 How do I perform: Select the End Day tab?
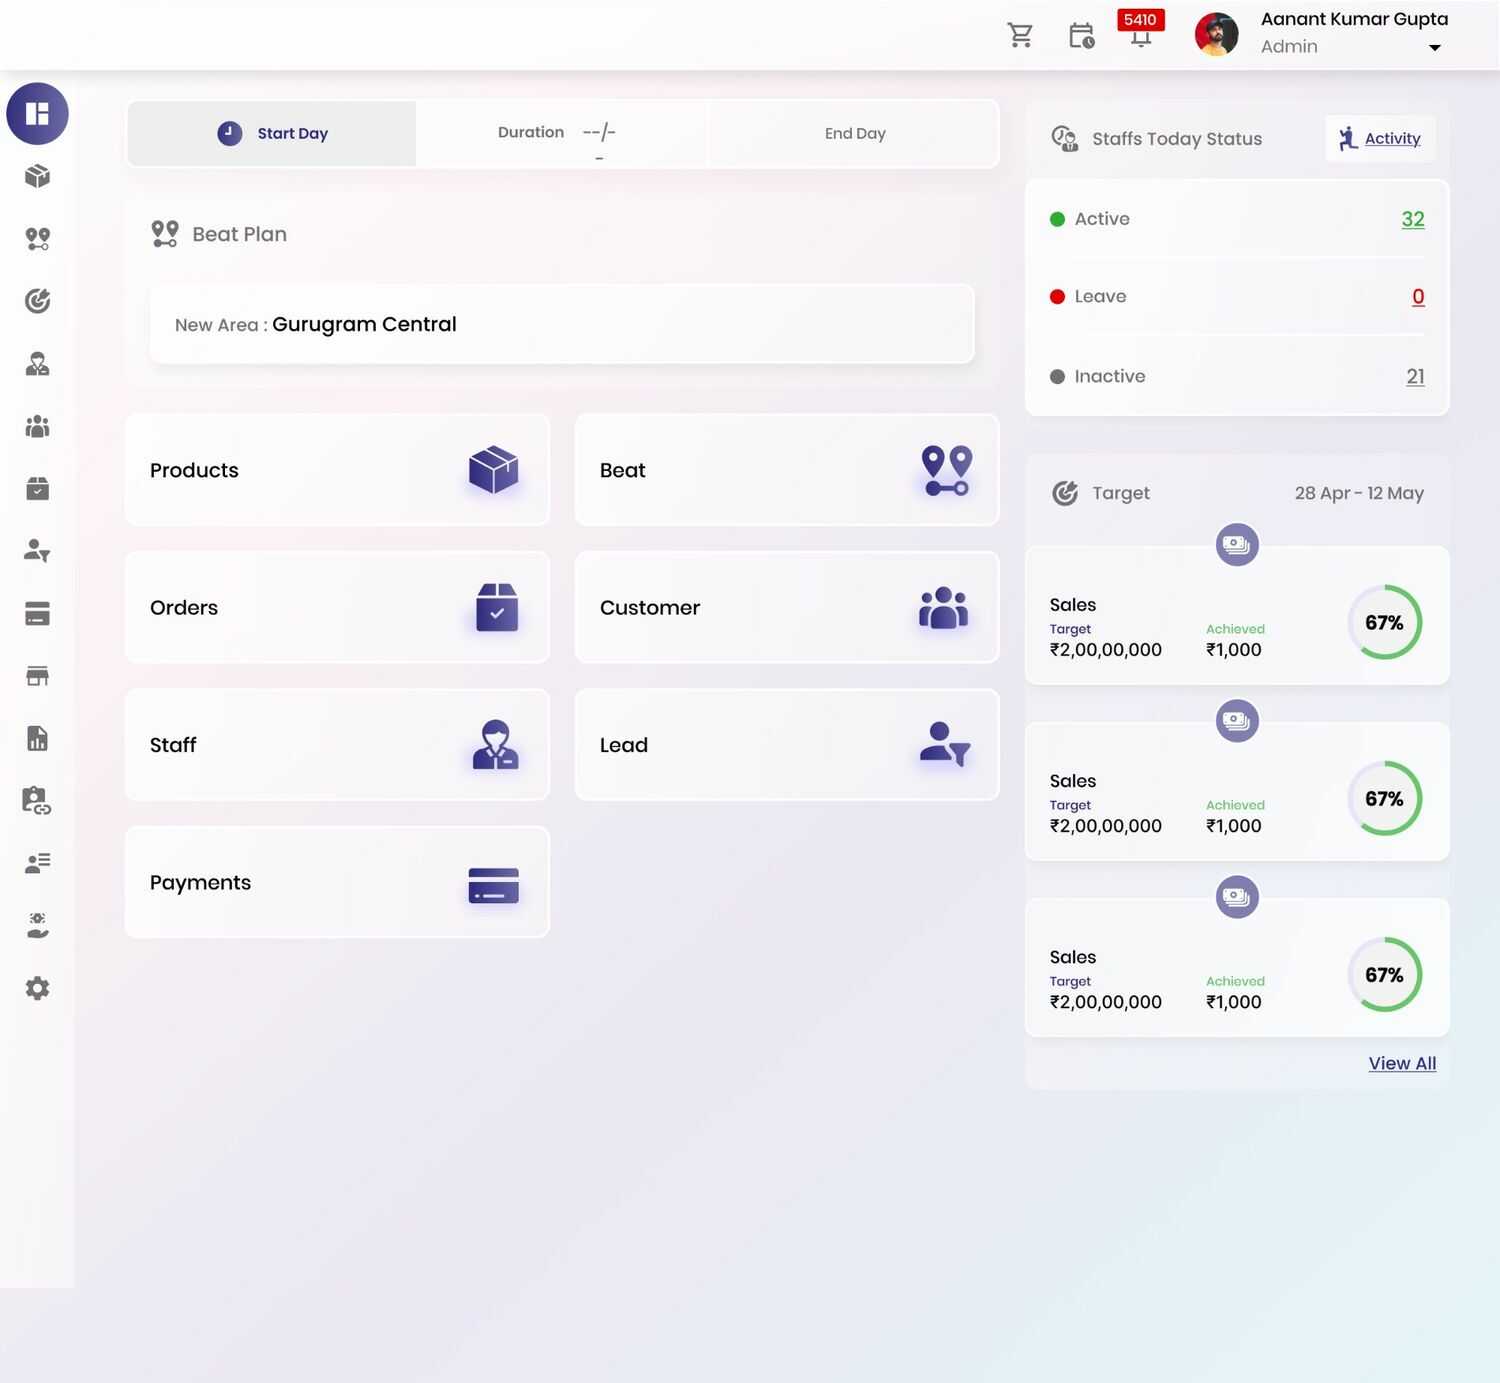click(x=854, y=133)
